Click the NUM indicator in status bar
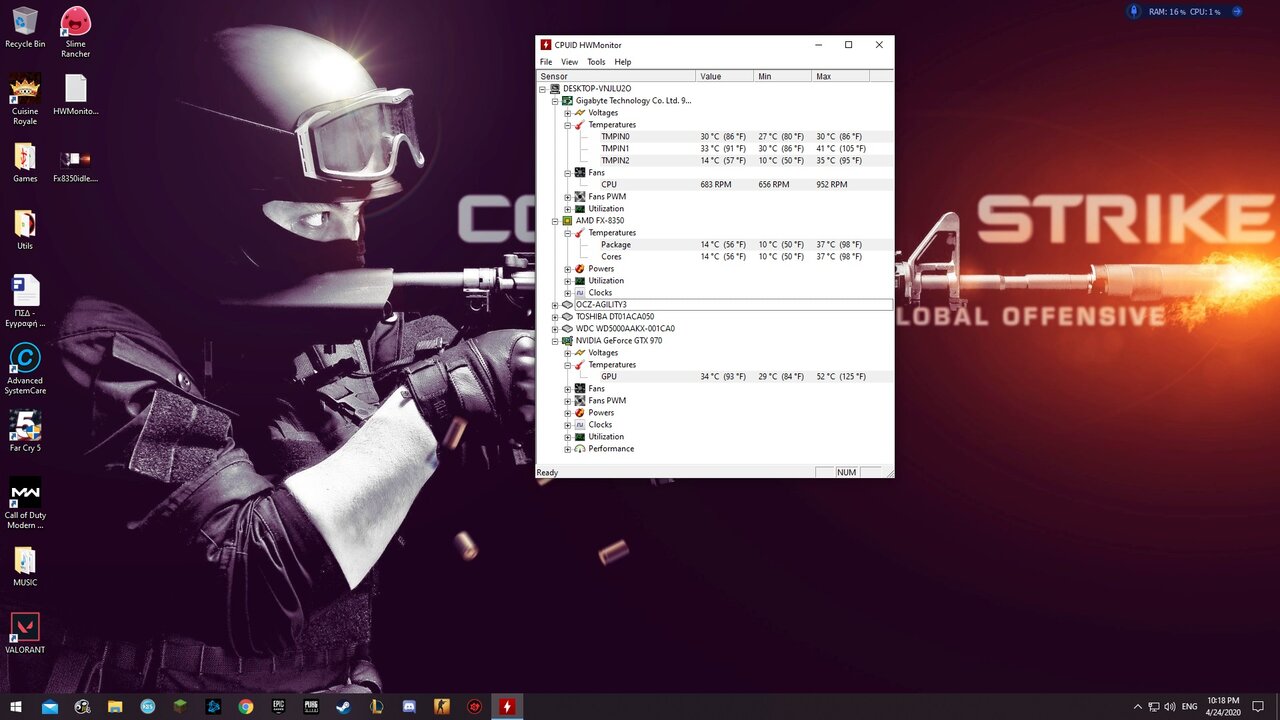This screenshot has height=720, width=1280. [x=847, y=472]
